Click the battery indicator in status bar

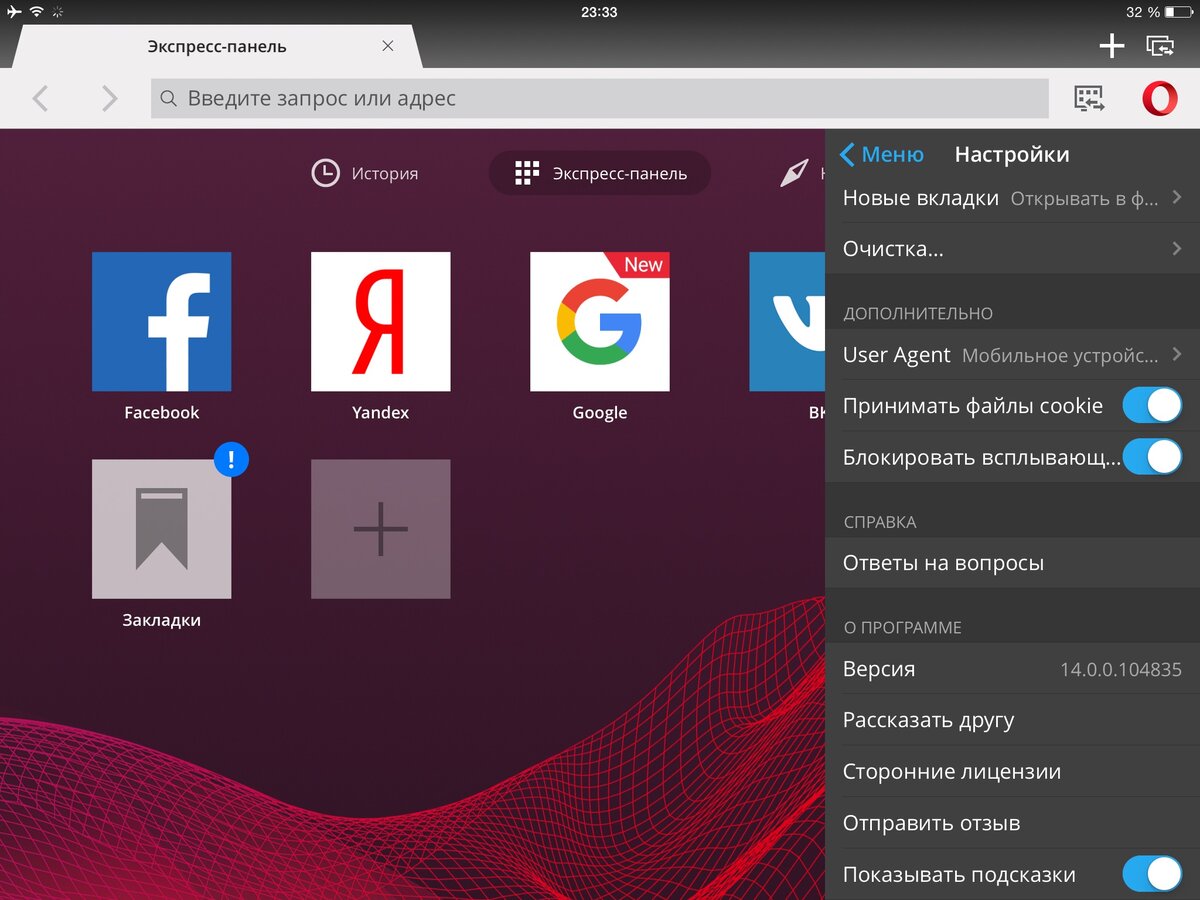(x=1180, y=12)
